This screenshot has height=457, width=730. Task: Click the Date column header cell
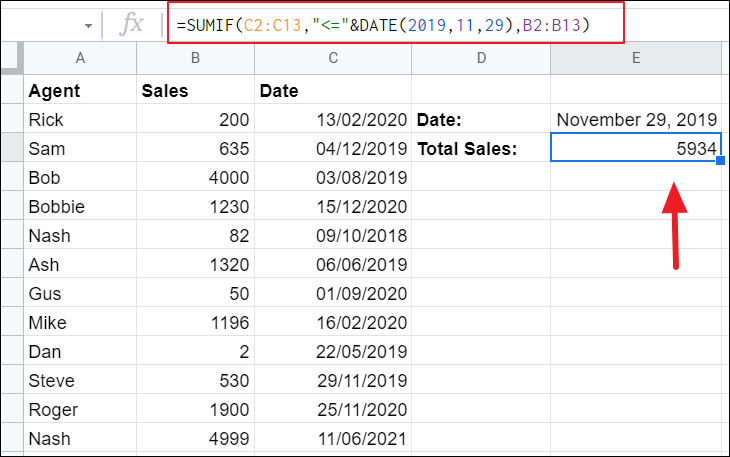tap(331, 91)
